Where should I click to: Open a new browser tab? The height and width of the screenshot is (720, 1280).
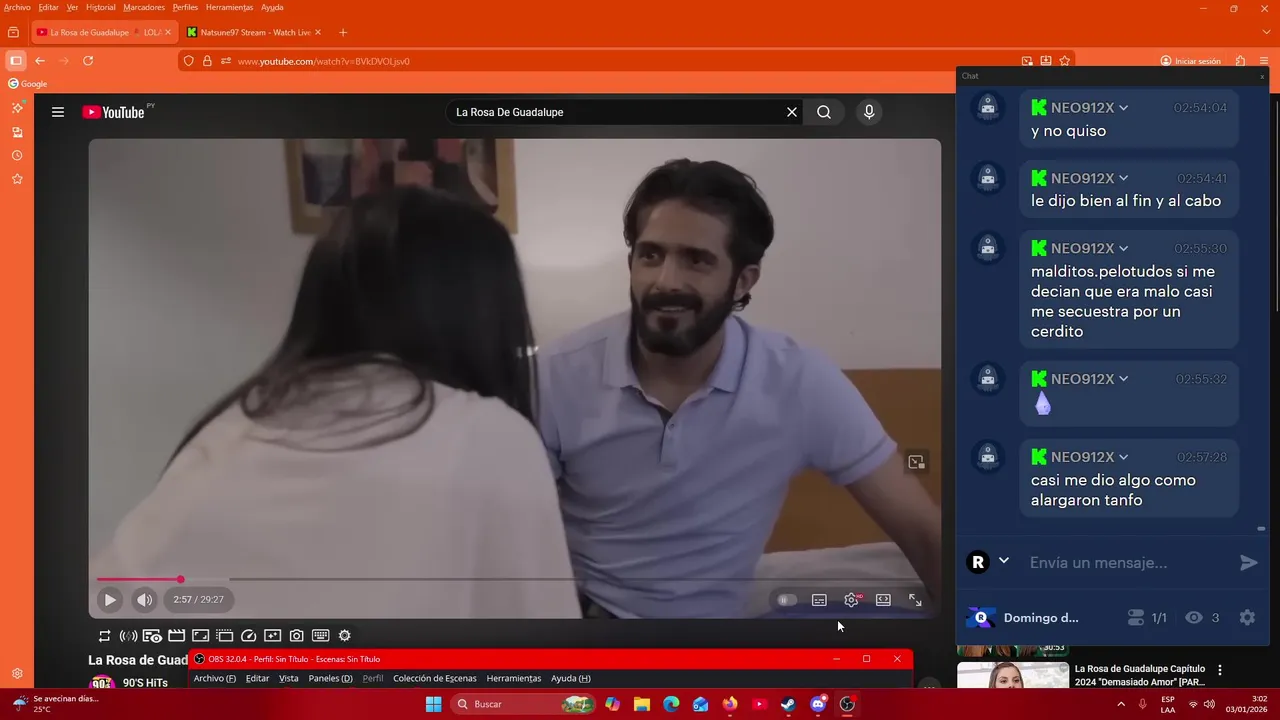coord(343,32)
